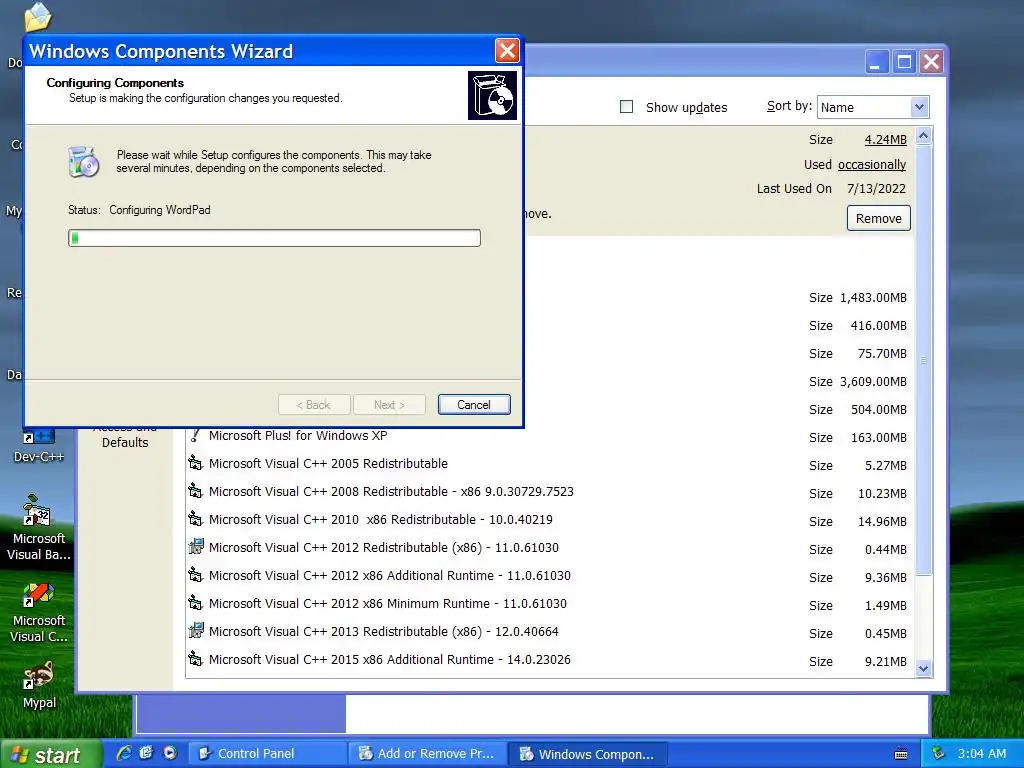Screen dimensions: 1024x768
Task: Switch to Control Panel taskbar button
Action: [267, 754]
